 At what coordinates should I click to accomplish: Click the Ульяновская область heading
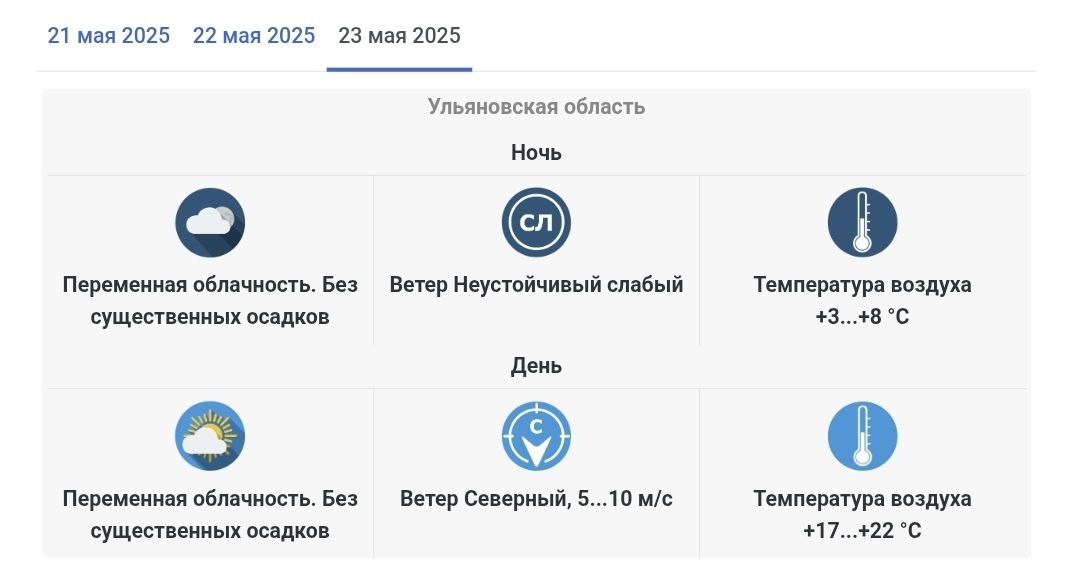click(536, 107)
